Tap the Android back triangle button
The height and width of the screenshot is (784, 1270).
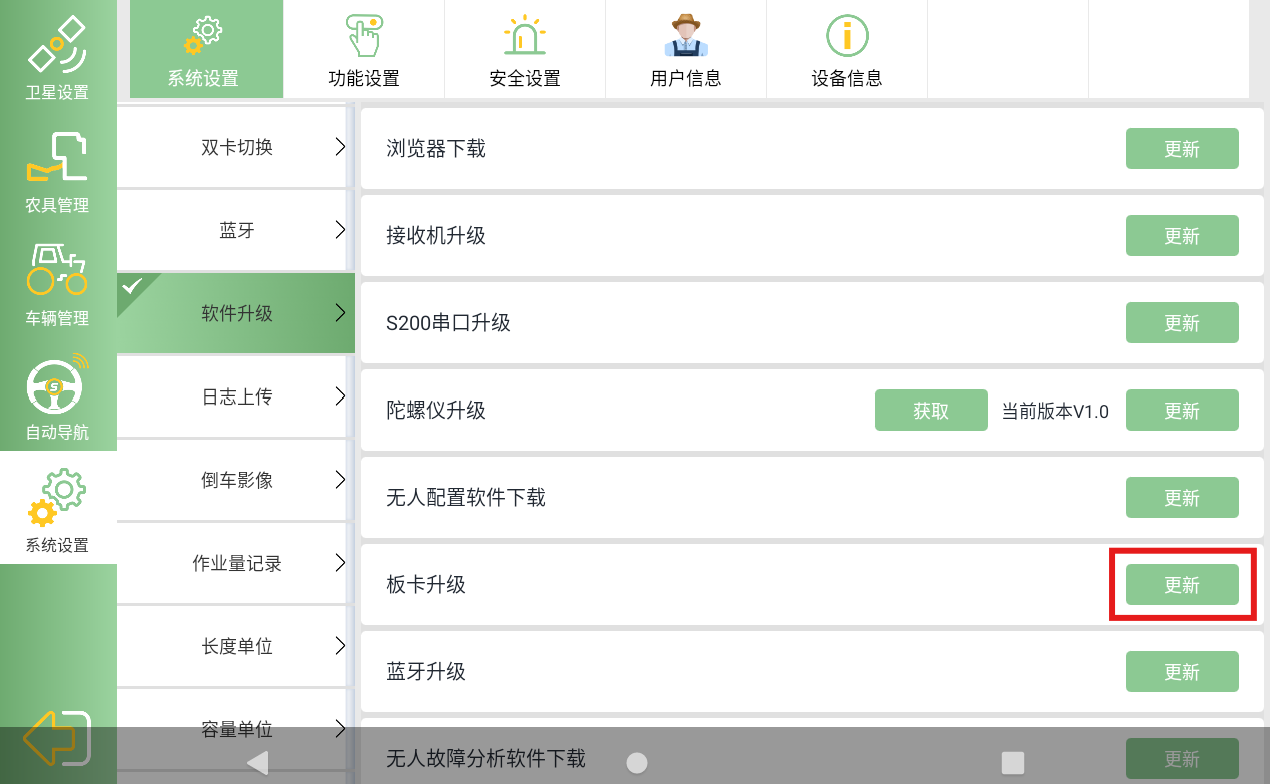coord(257,763)
